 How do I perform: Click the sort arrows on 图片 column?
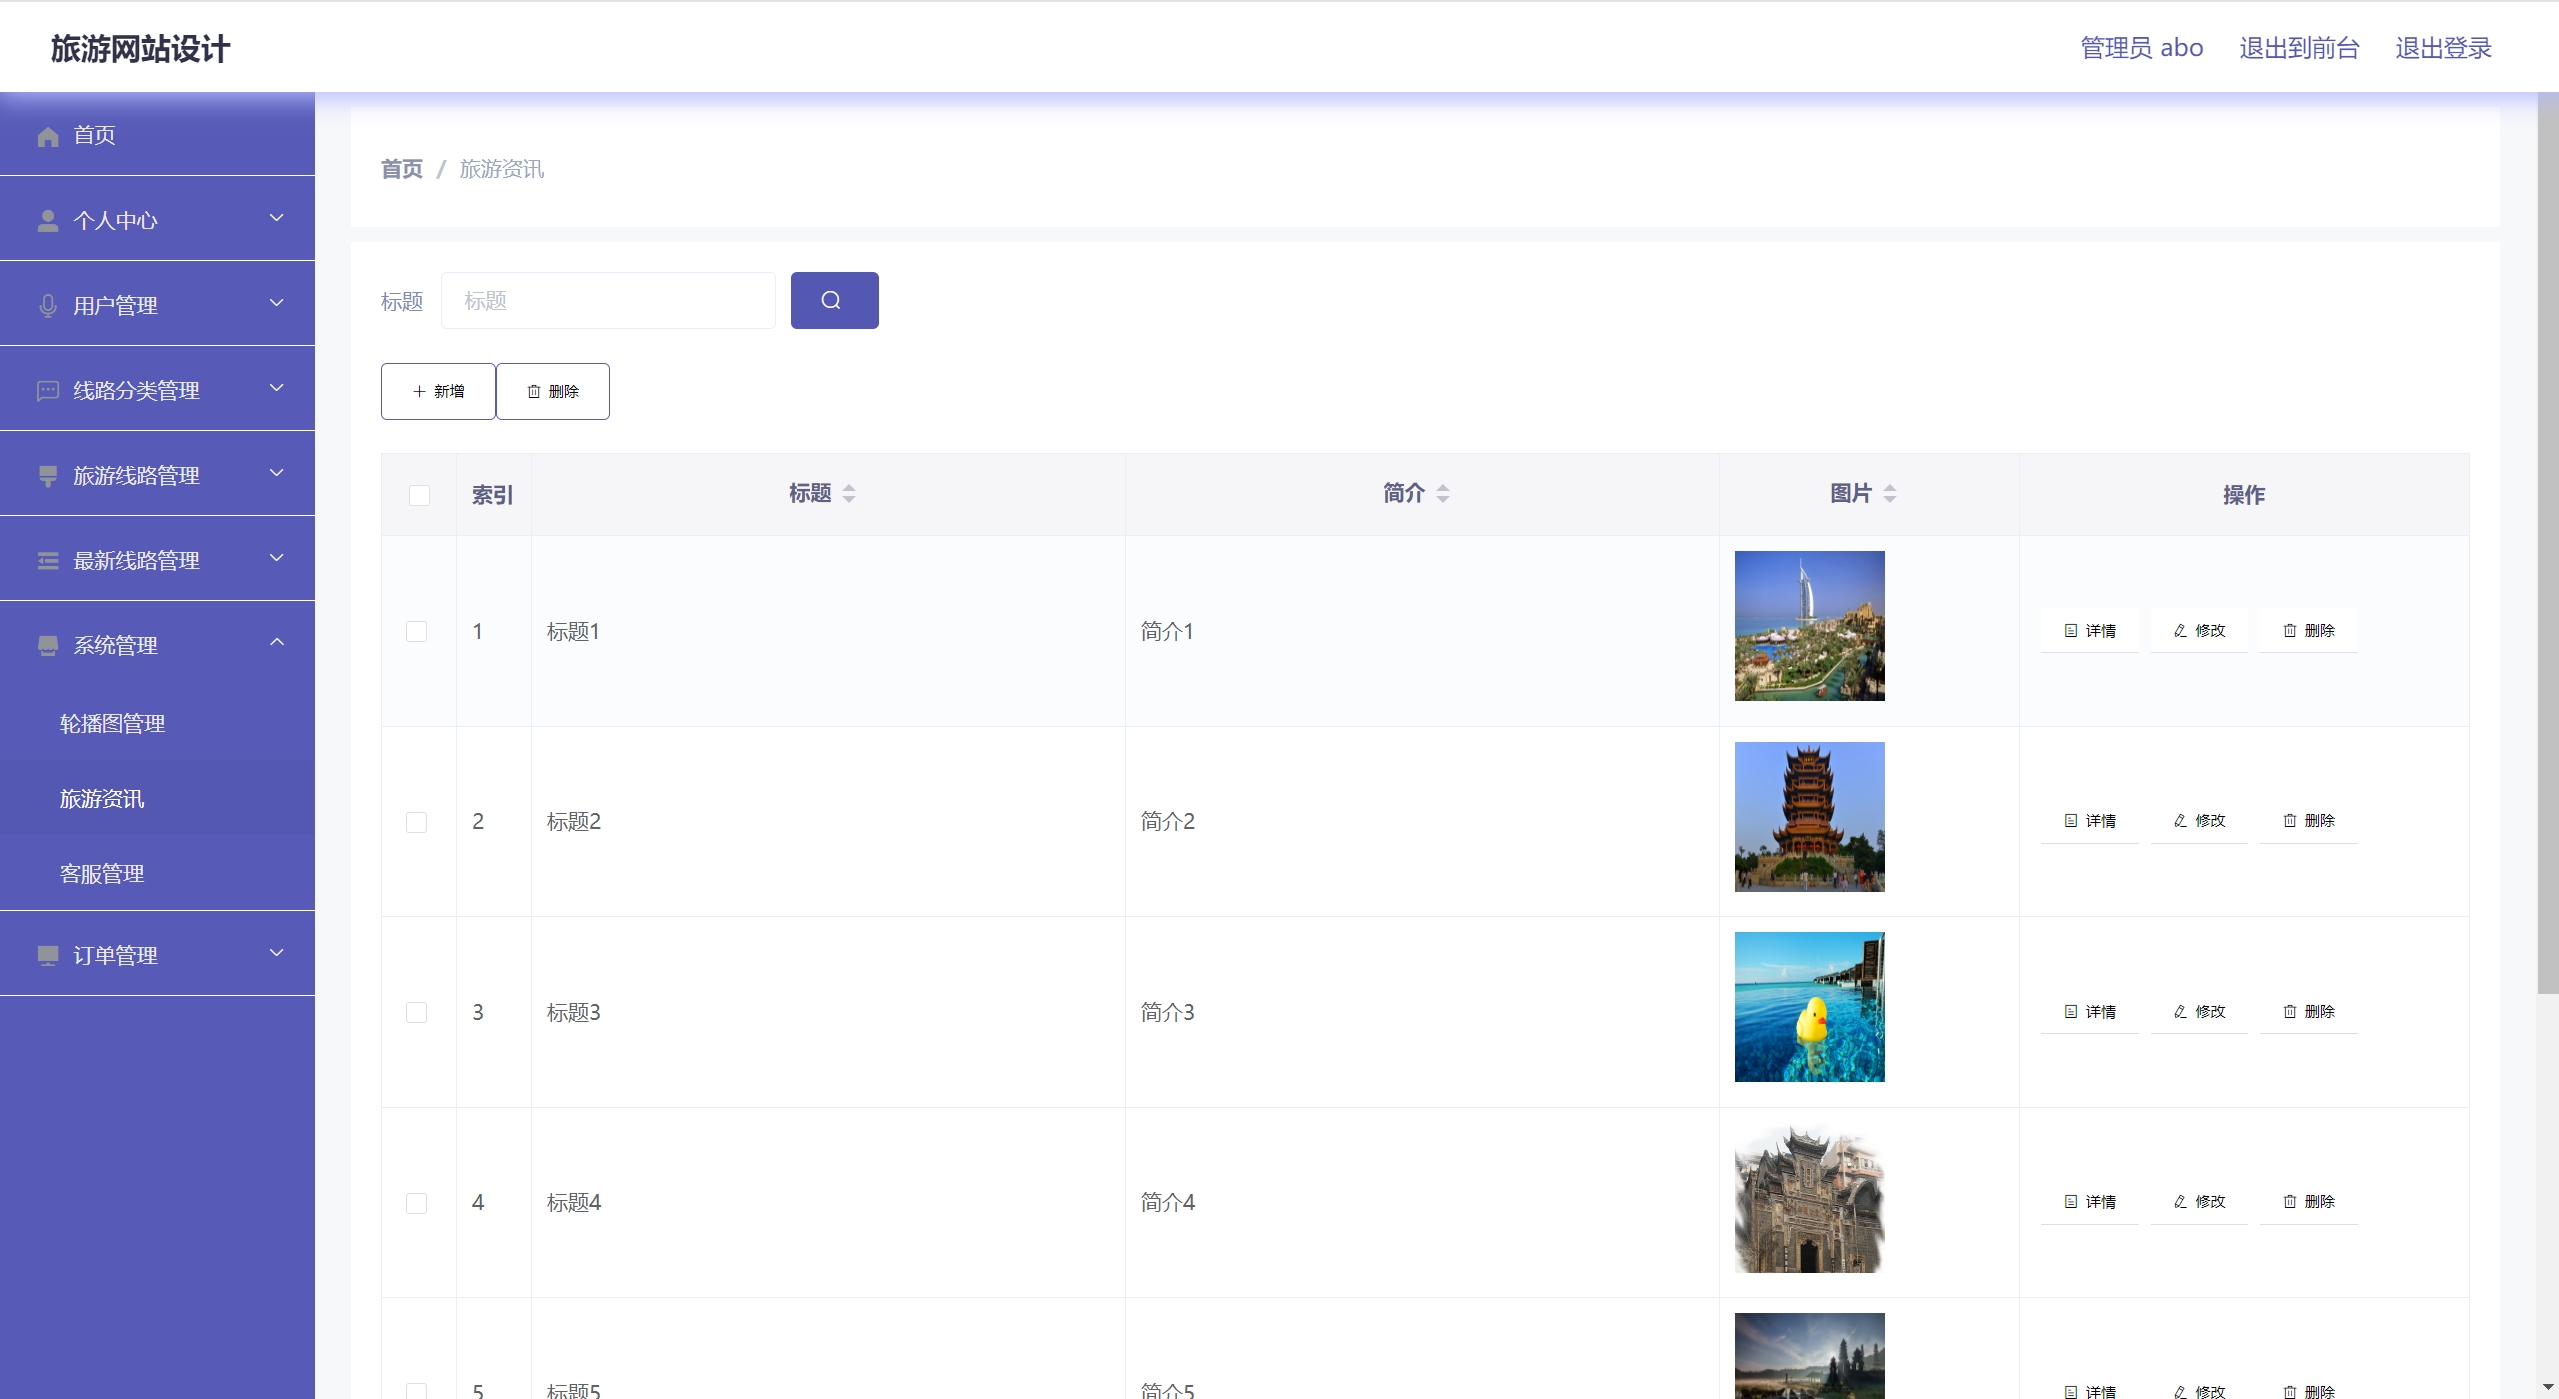pyautogui.click(x=1890, y=493)
